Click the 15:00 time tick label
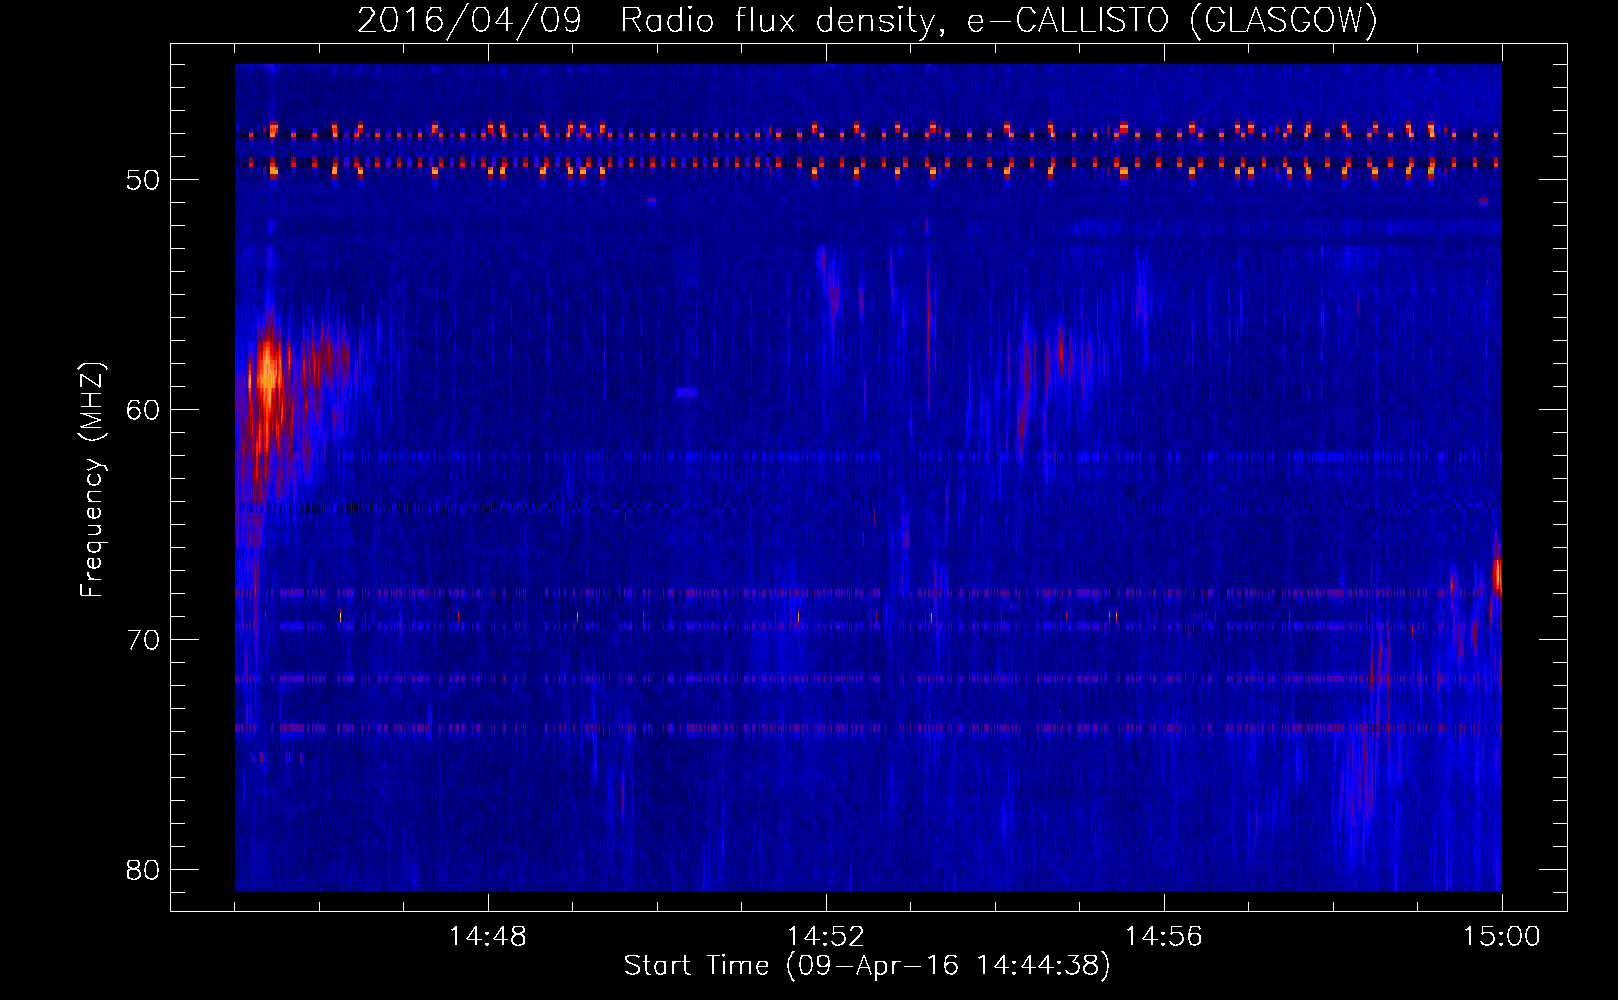Viewport: 1618px width, 1000px height. 1502,937
